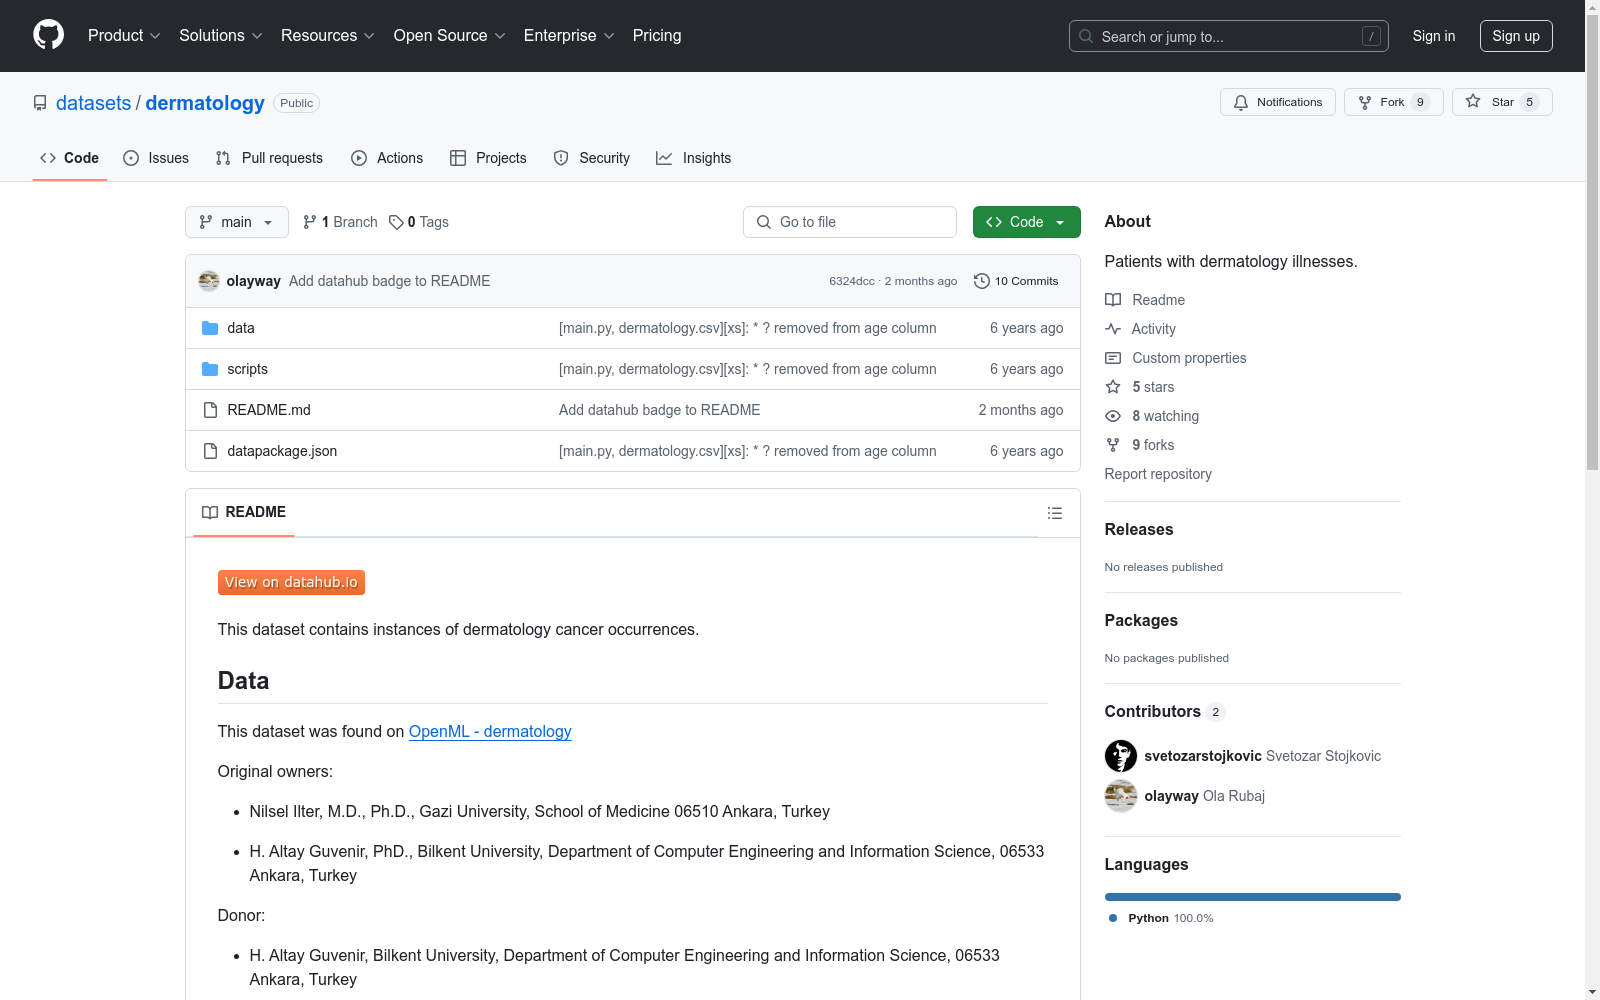This screenshot has width=1600, height=1000.
Task: Click README.md commit message 'Add datahub badge'
Action: click(x=659, y=410)
